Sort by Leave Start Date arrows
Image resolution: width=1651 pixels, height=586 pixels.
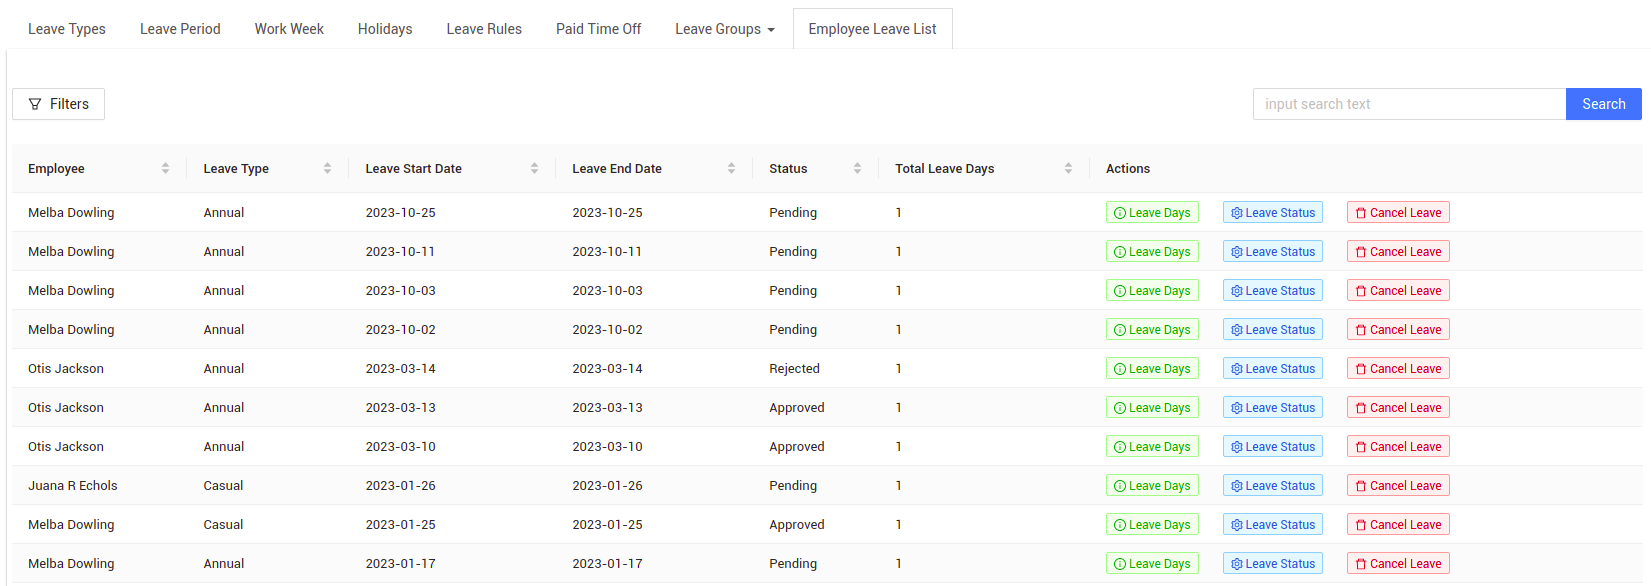(x=534, y=169)
